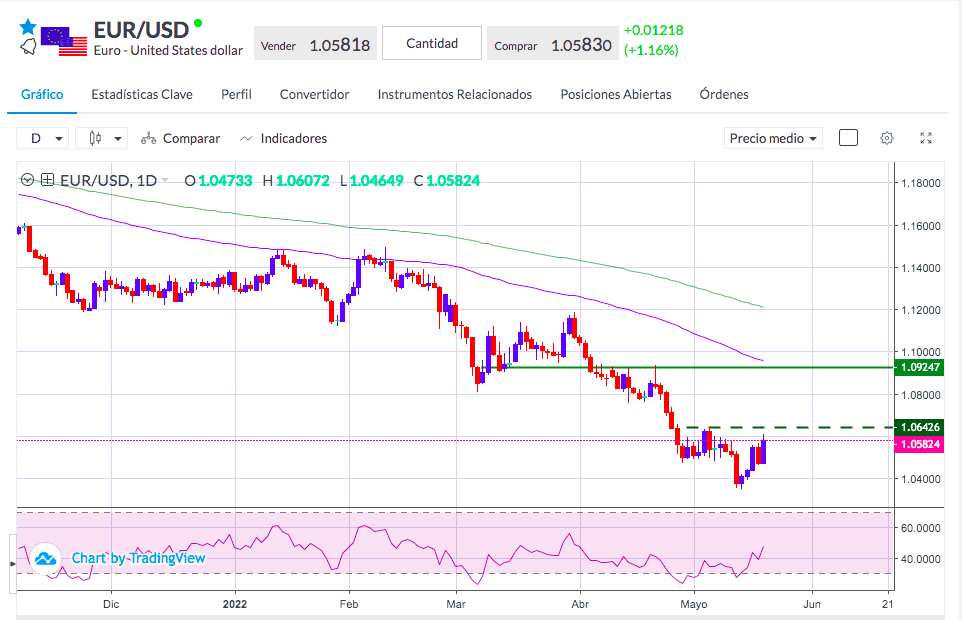Open the Órdenes tab

[x=724, y=94]
